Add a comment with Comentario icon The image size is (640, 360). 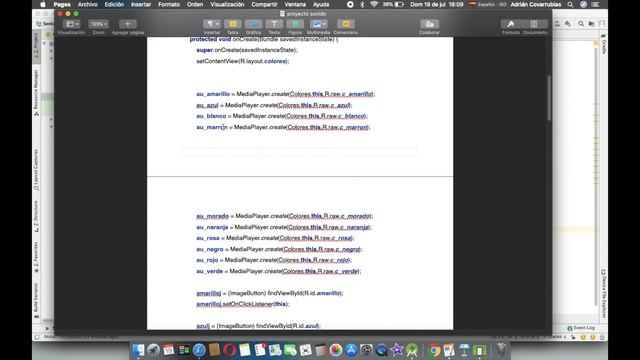pyautogui.click(x=346, y=24)
